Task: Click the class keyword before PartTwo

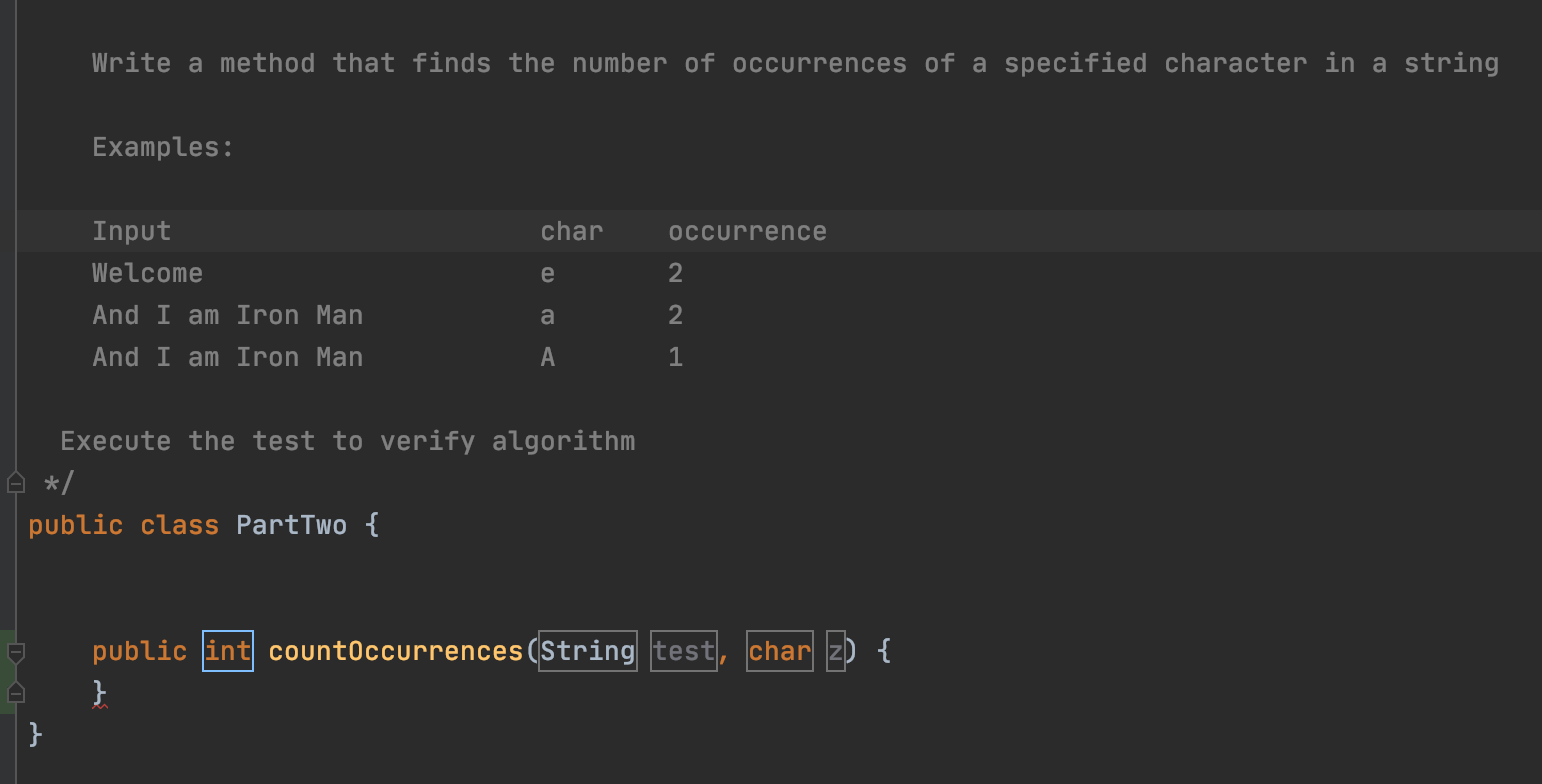Action: point(179,525)
